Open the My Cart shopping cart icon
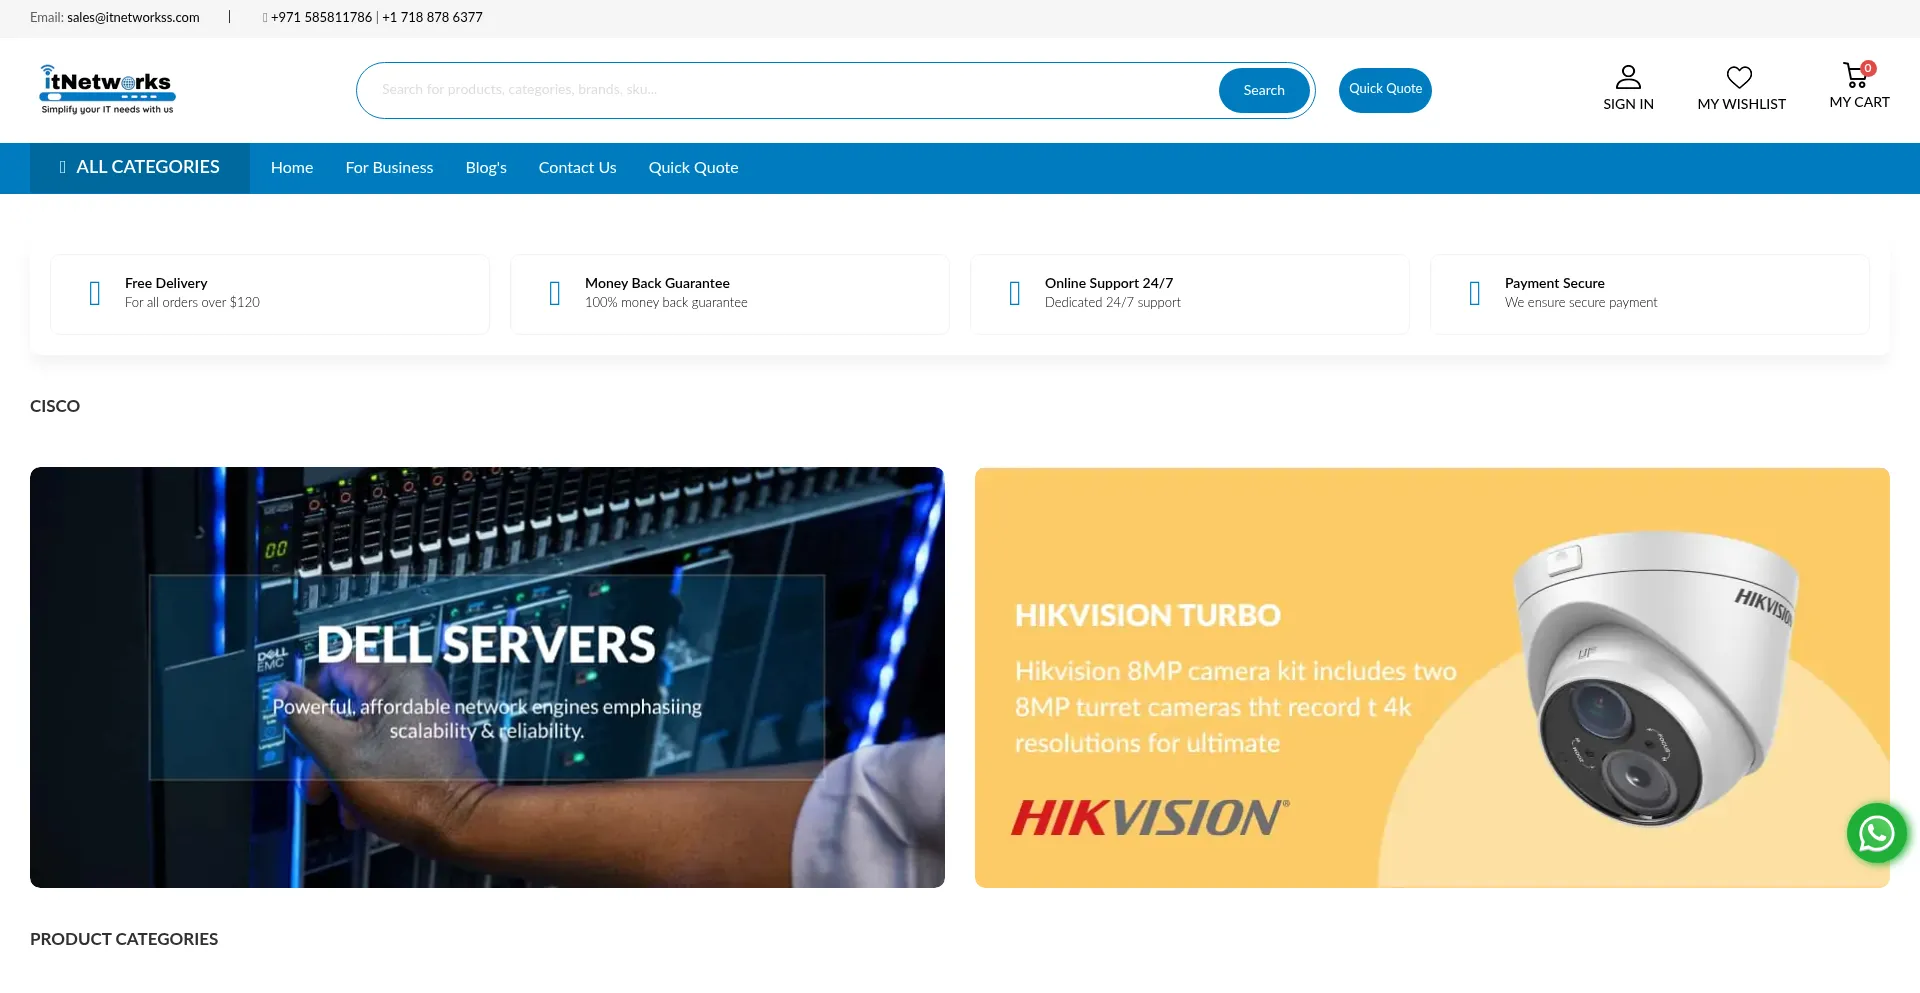The width and height of the screenshot is (1920, 993). pyautogui.click(x=1855, y=75)
